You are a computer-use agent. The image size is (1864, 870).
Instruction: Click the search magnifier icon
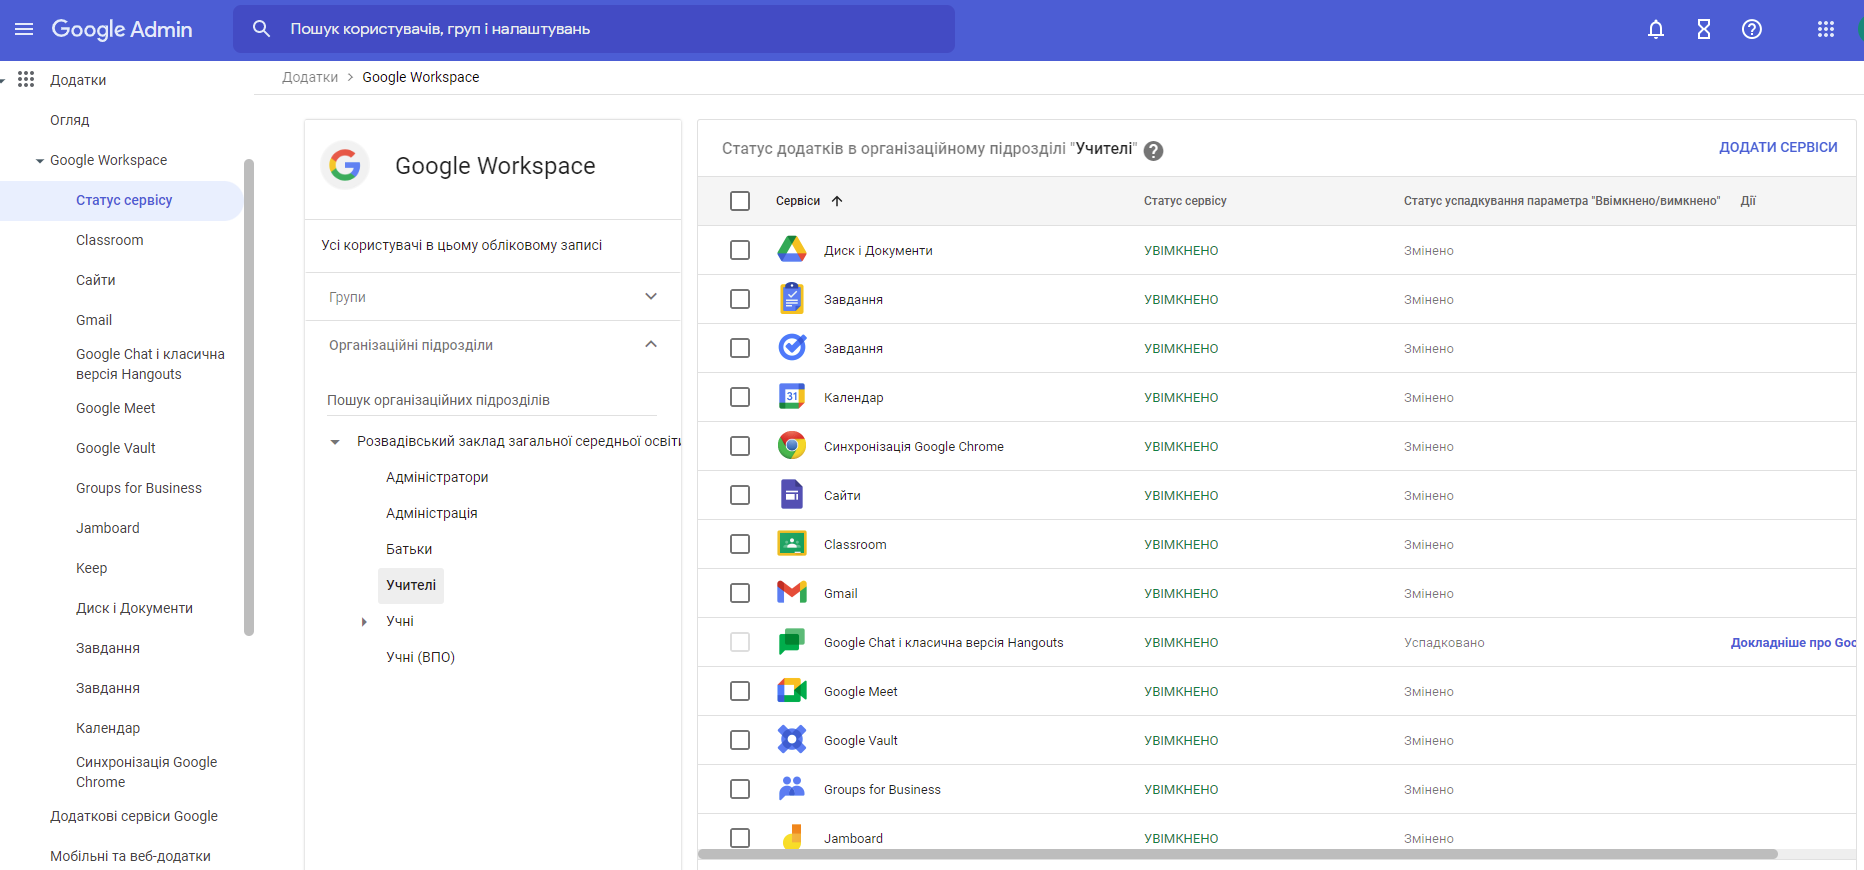click(262, 29)
